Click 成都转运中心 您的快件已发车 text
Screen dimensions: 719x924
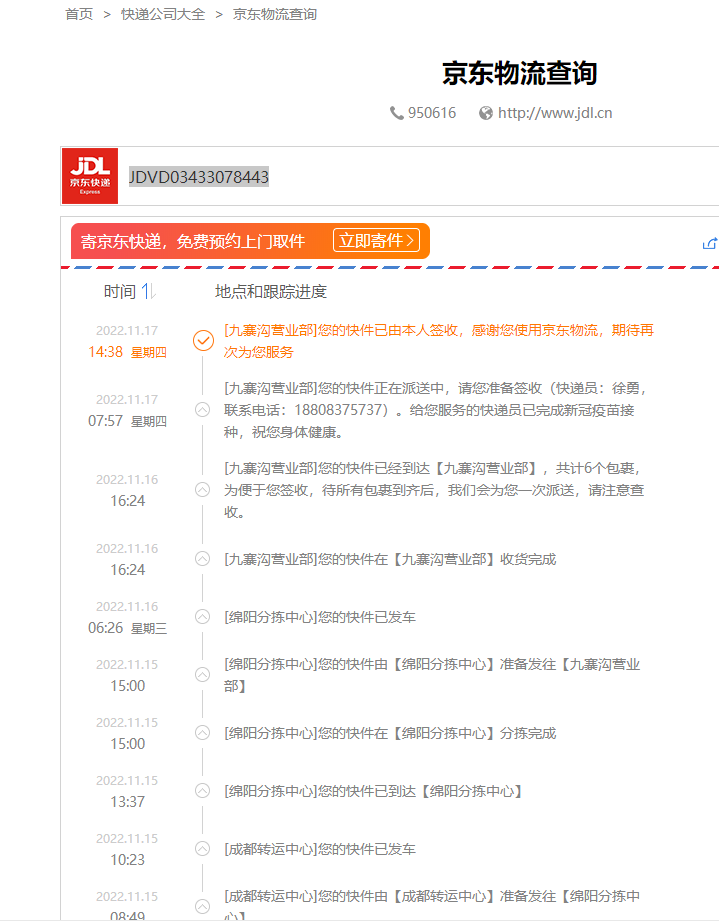point(320,849)
